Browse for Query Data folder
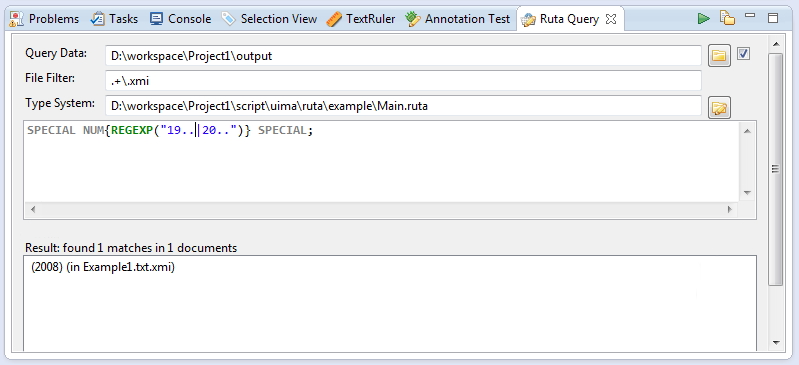Image resolution: width=799 pixels, height=365 pixels. point(719,56)
